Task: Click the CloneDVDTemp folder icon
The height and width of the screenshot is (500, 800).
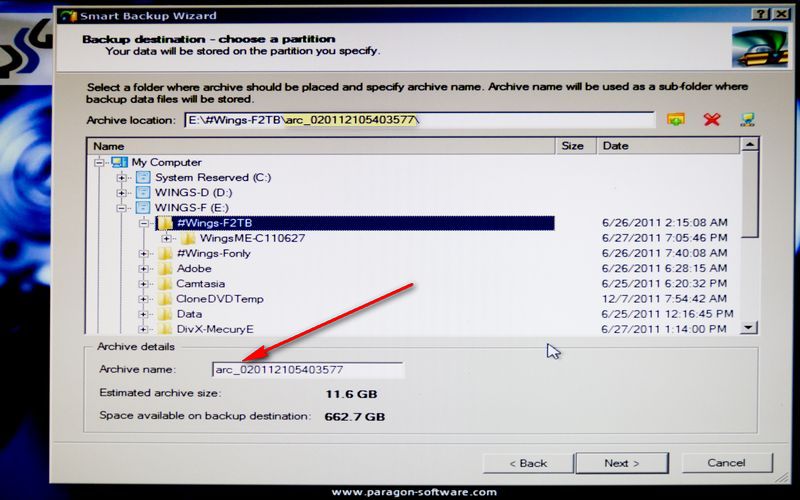Action: [x=165, y=299]
